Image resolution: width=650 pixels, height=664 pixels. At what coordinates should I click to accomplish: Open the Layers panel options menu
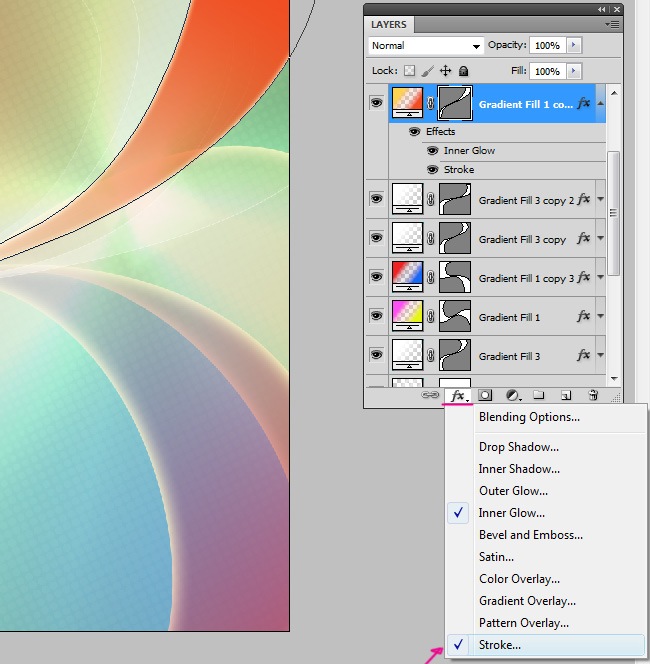tap(613, 24)
